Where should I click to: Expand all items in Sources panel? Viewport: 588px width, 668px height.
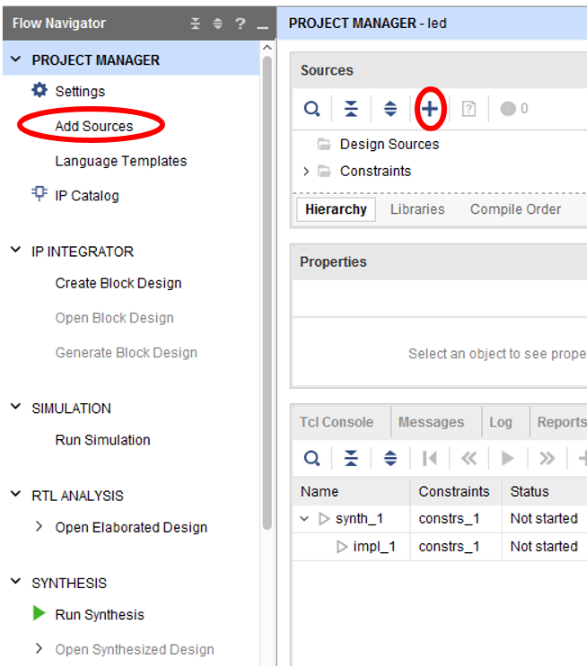(390, 109)
